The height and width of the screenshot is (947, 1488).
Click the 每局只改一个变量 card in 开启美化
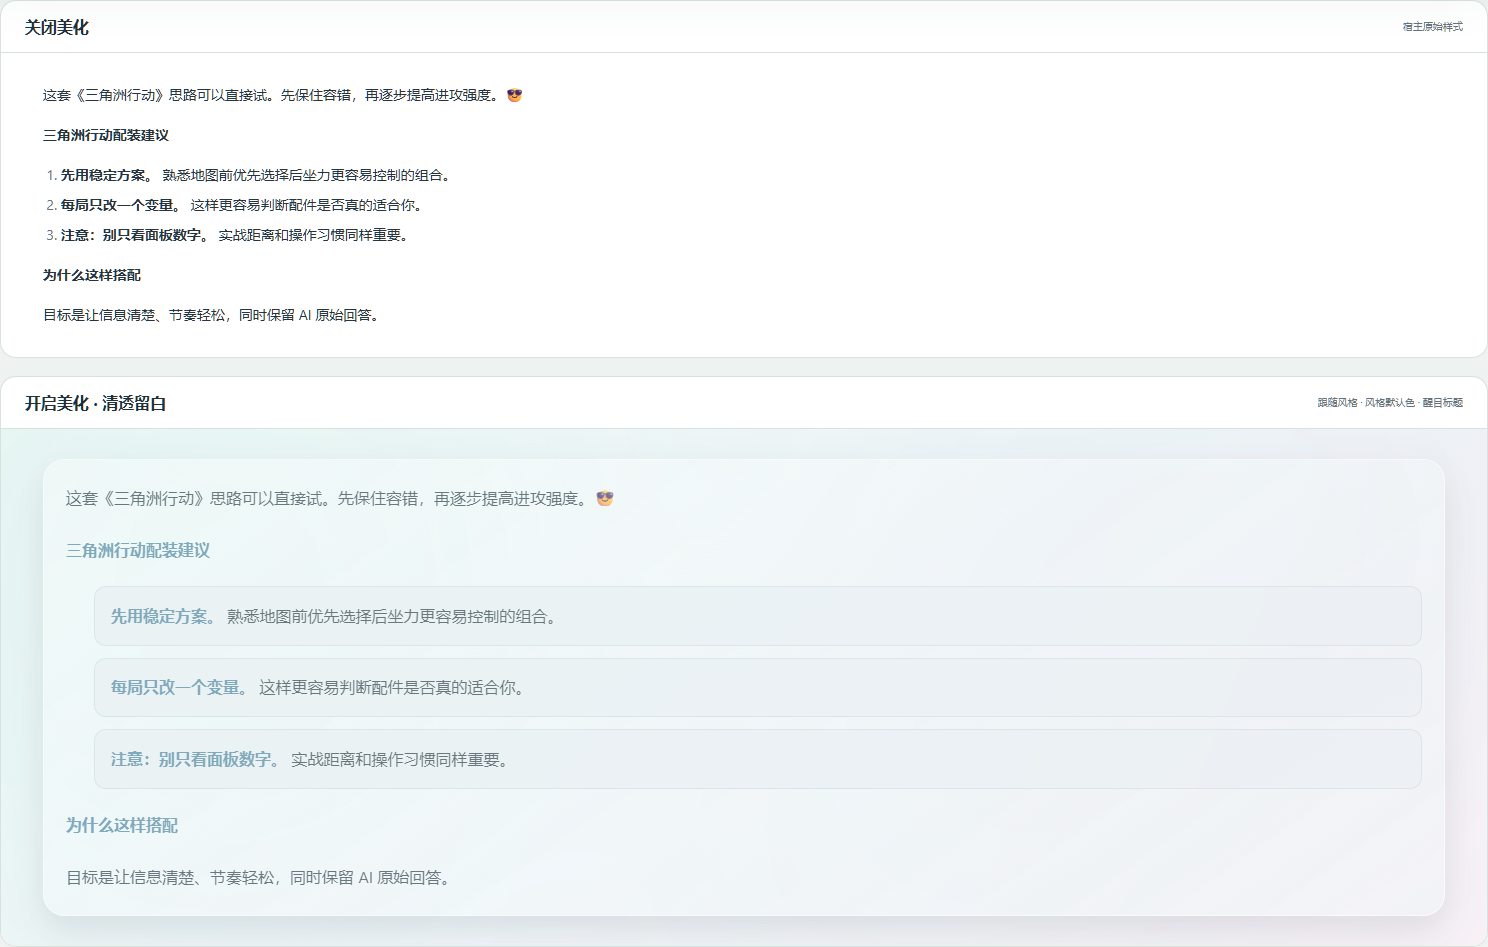point(758,687)
